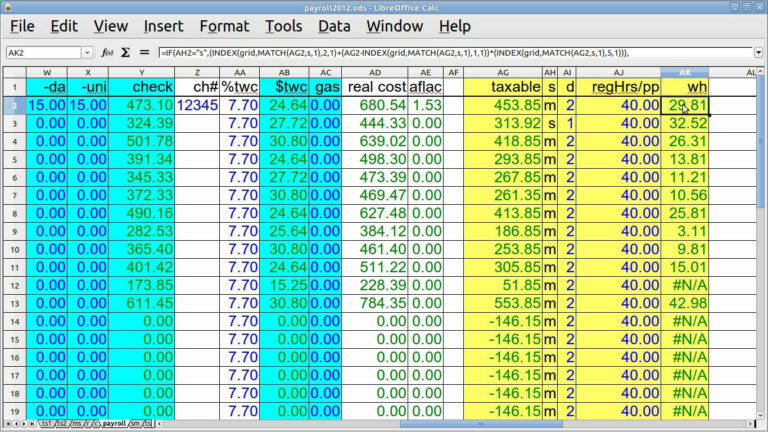Open the Data menu
This screenshot has width=768, height=432.
(x=334, y=26)
